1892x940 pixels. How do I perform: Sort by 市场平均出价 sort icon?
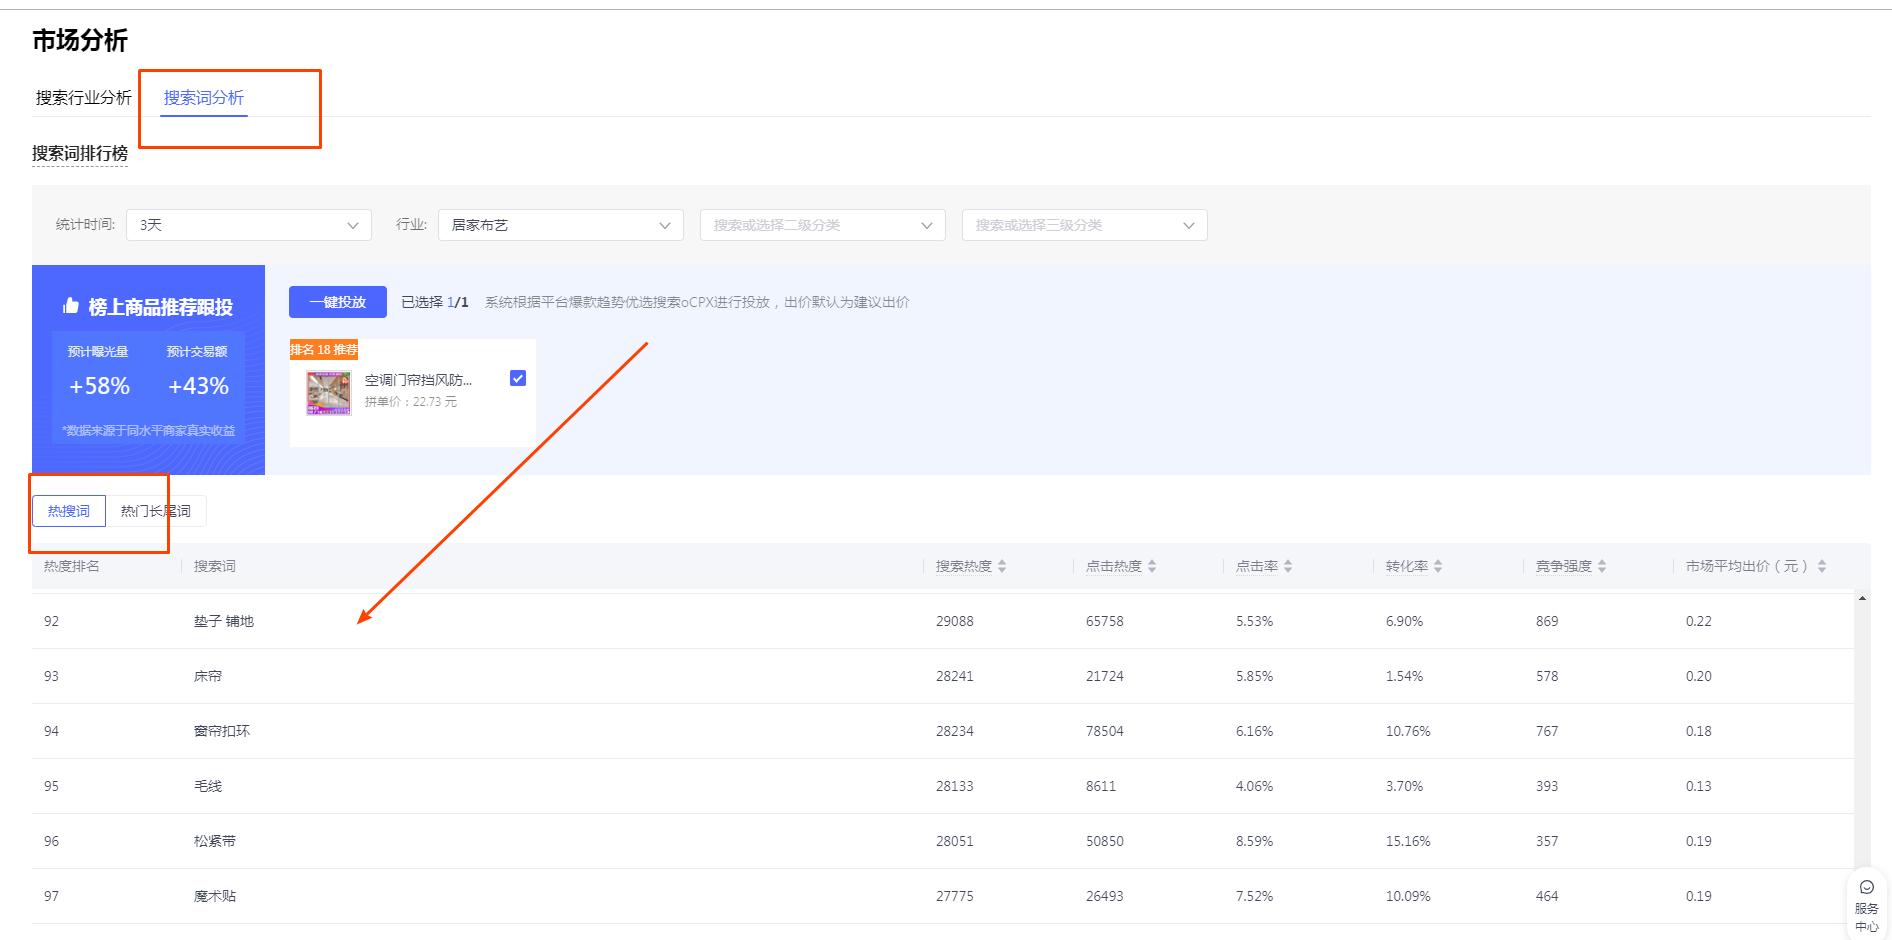pyautogui.click(x=1822, y=566)
